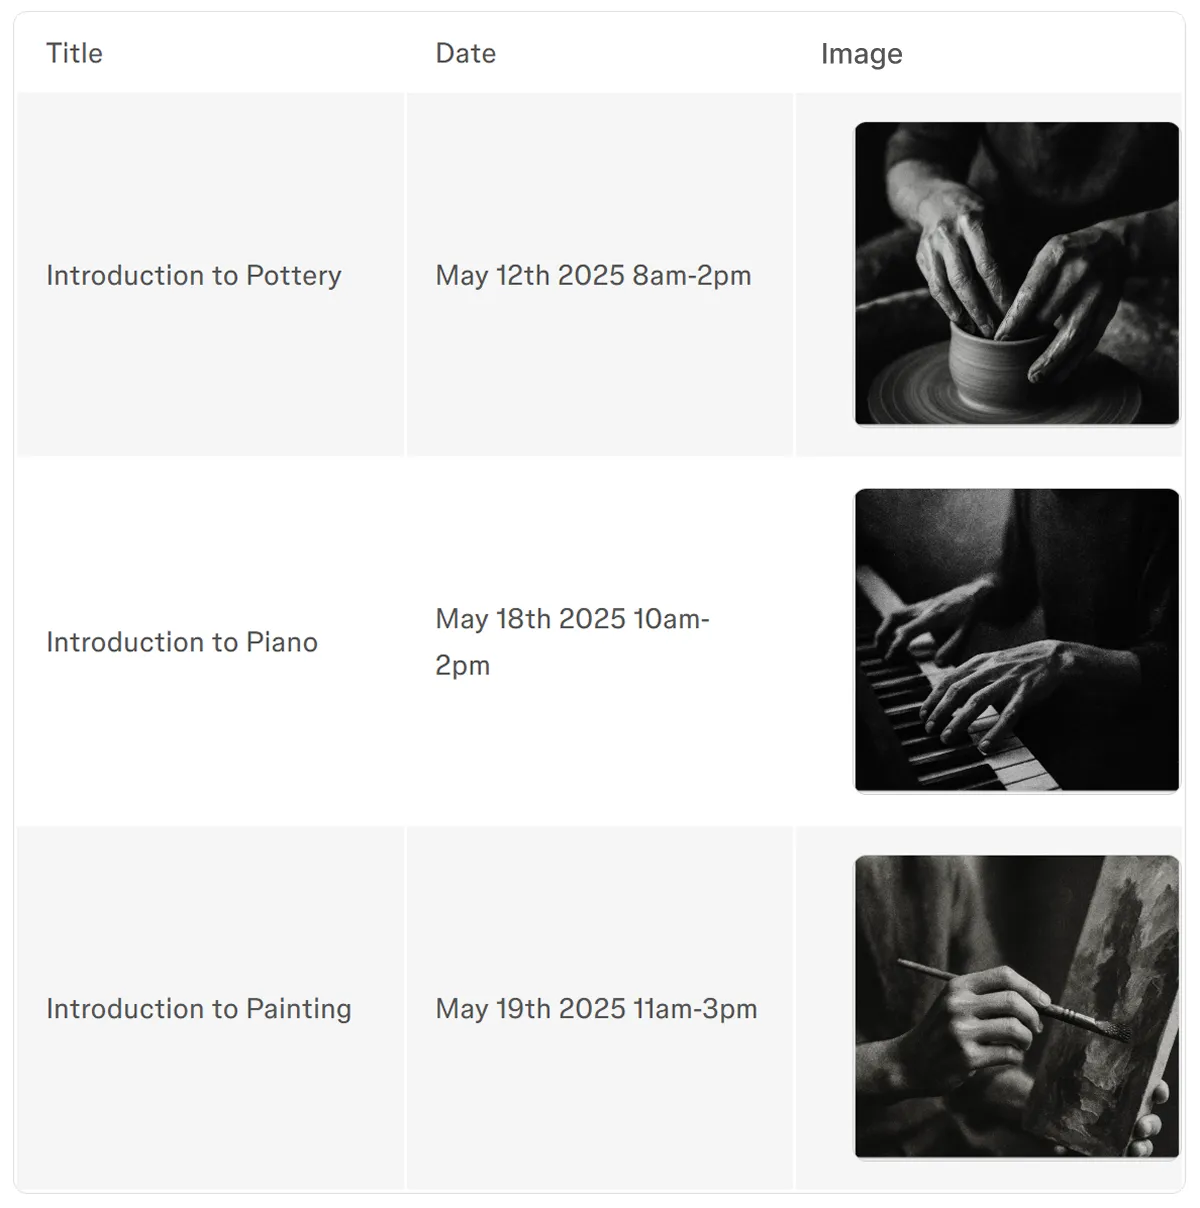
Task: Click the May 12th 2025 8am-2pm date
Action: [593, 275]
